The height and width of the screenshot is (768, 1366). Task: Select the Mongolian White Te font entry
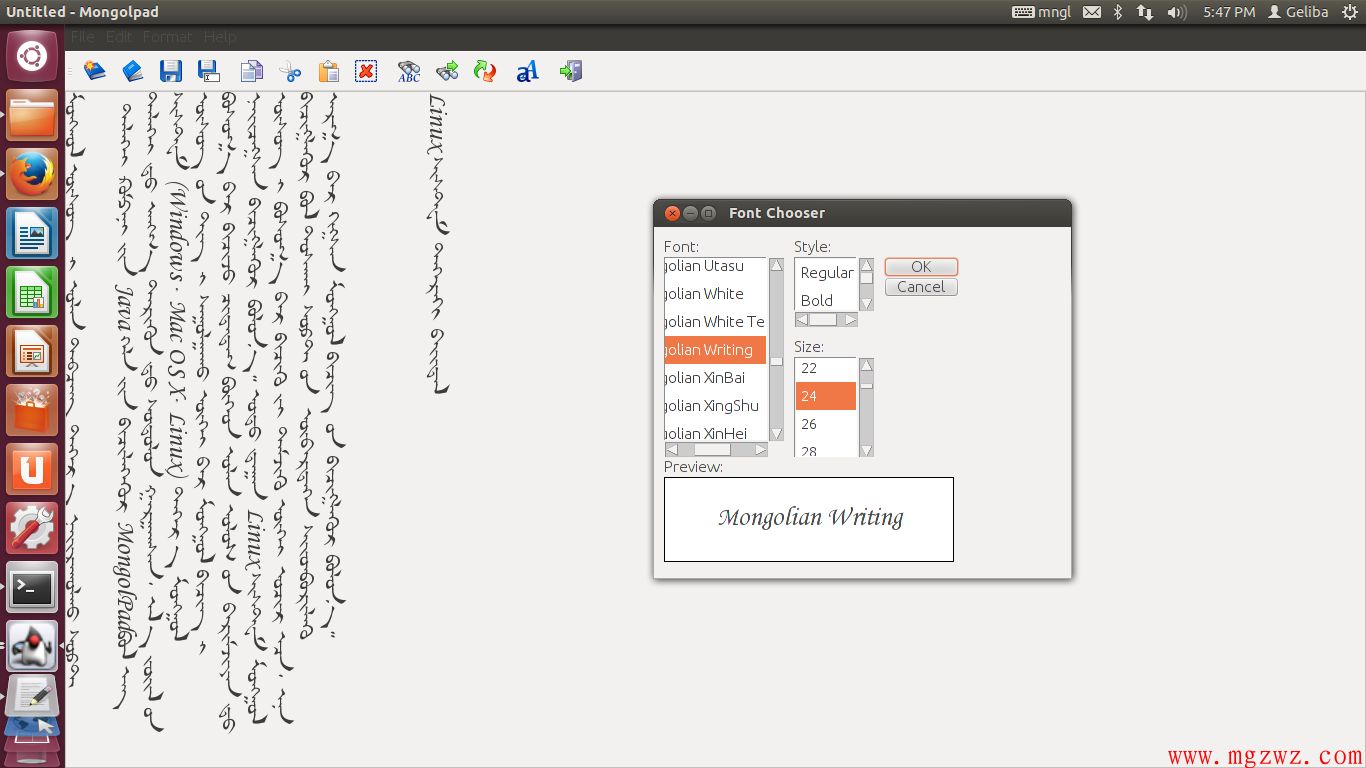715,322
